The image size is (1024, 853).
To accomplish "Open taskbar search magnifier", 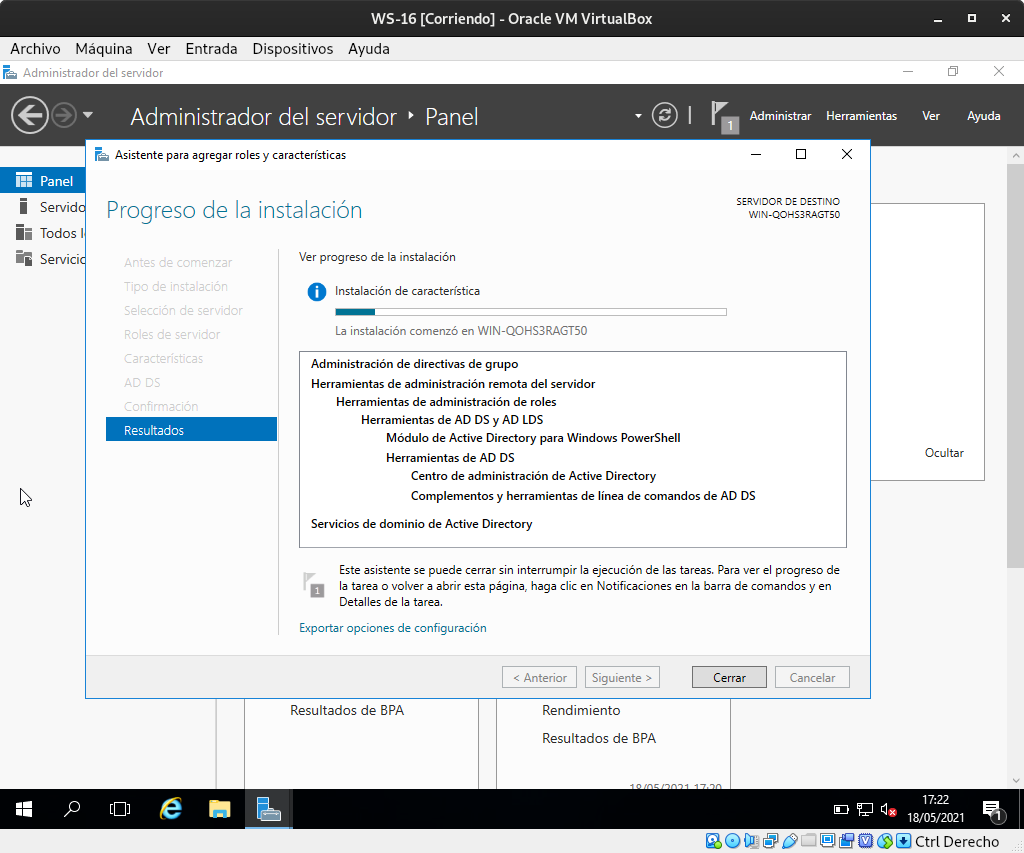I will pyautogui.click(x=72, y=809).
